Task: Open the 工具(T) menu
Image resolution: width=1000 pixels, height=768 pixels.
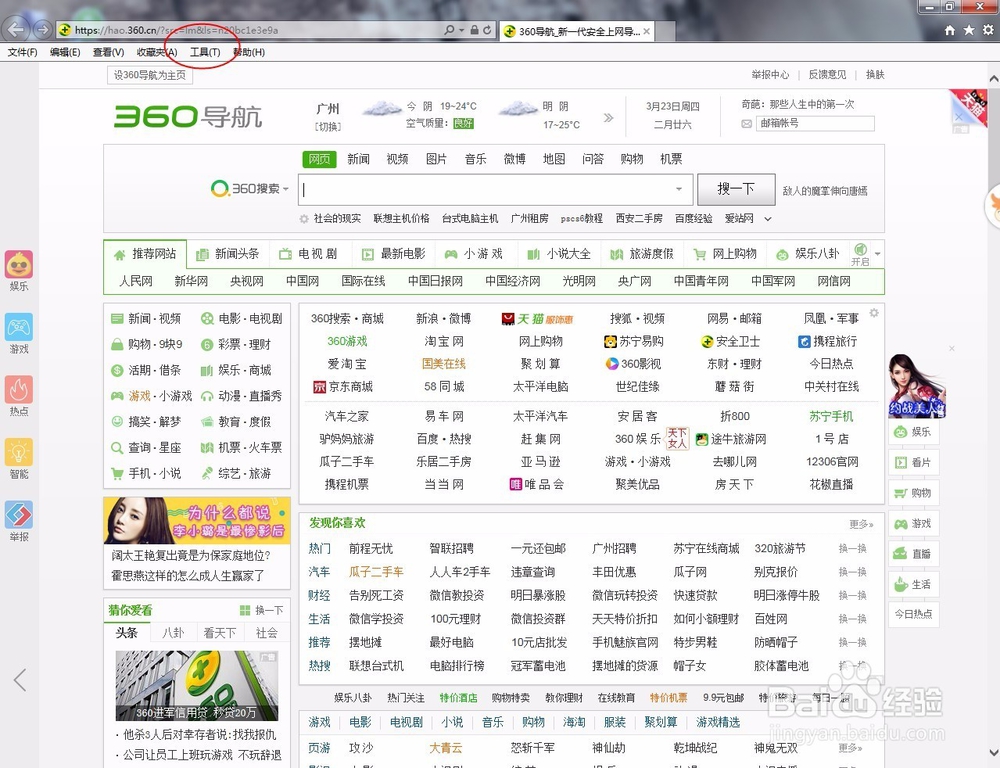Action: tap(205, 52)
